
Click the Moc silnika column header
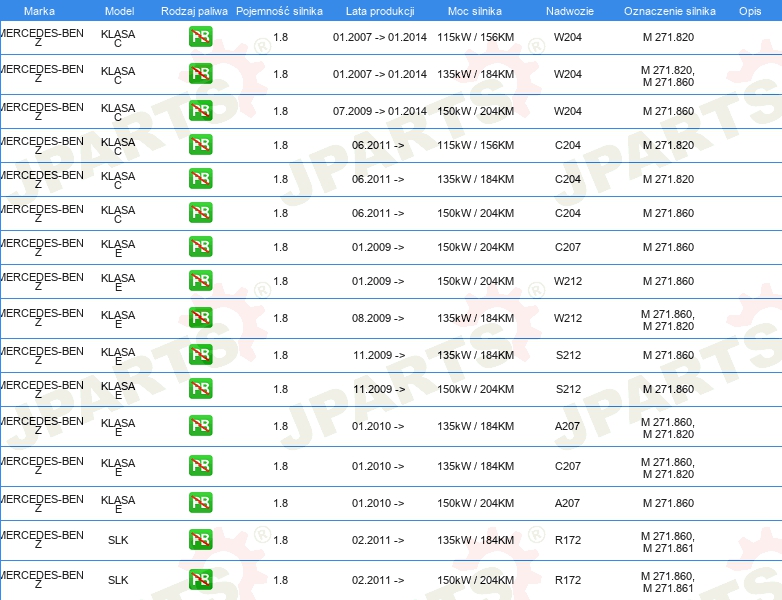(x=475, y=11)
